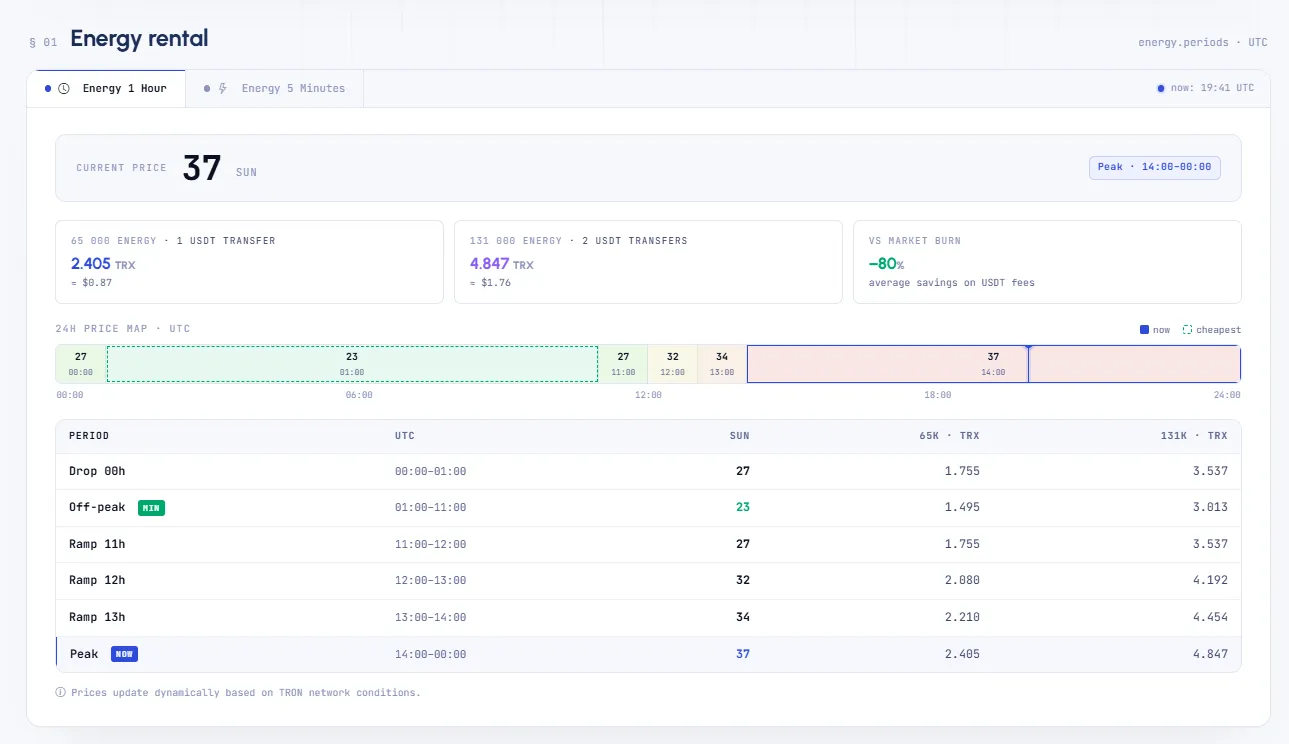Click the 'Off-peak' period label

tap(97, 508)
